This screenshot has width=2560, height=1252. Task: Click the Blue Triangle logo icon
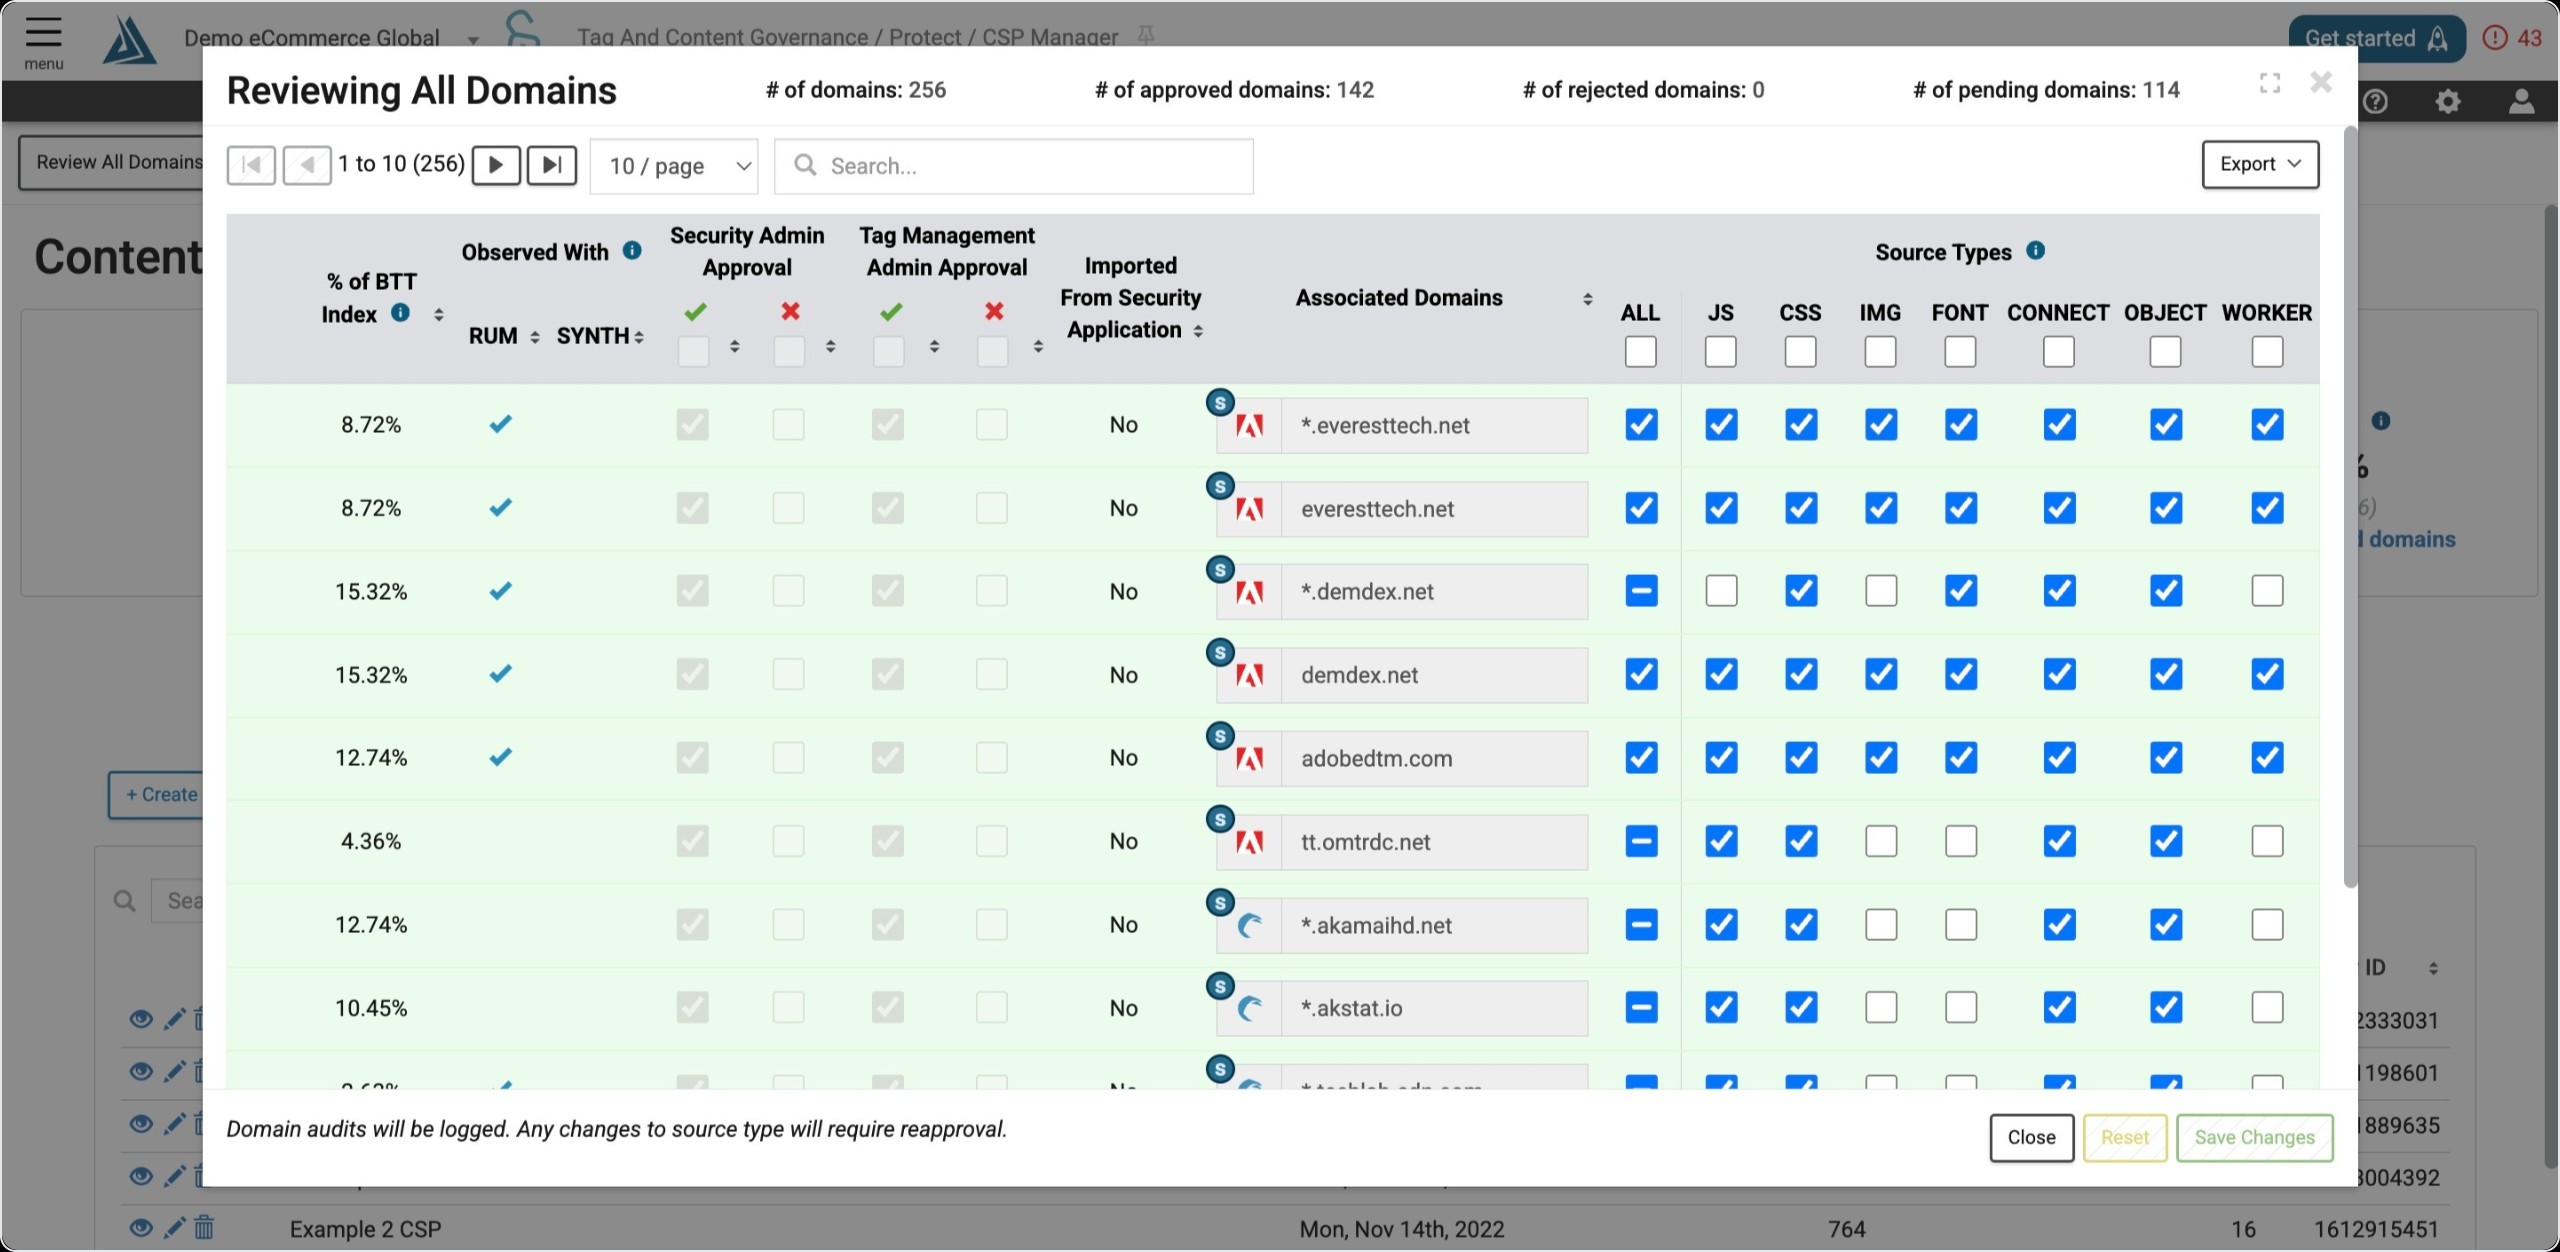130,41
